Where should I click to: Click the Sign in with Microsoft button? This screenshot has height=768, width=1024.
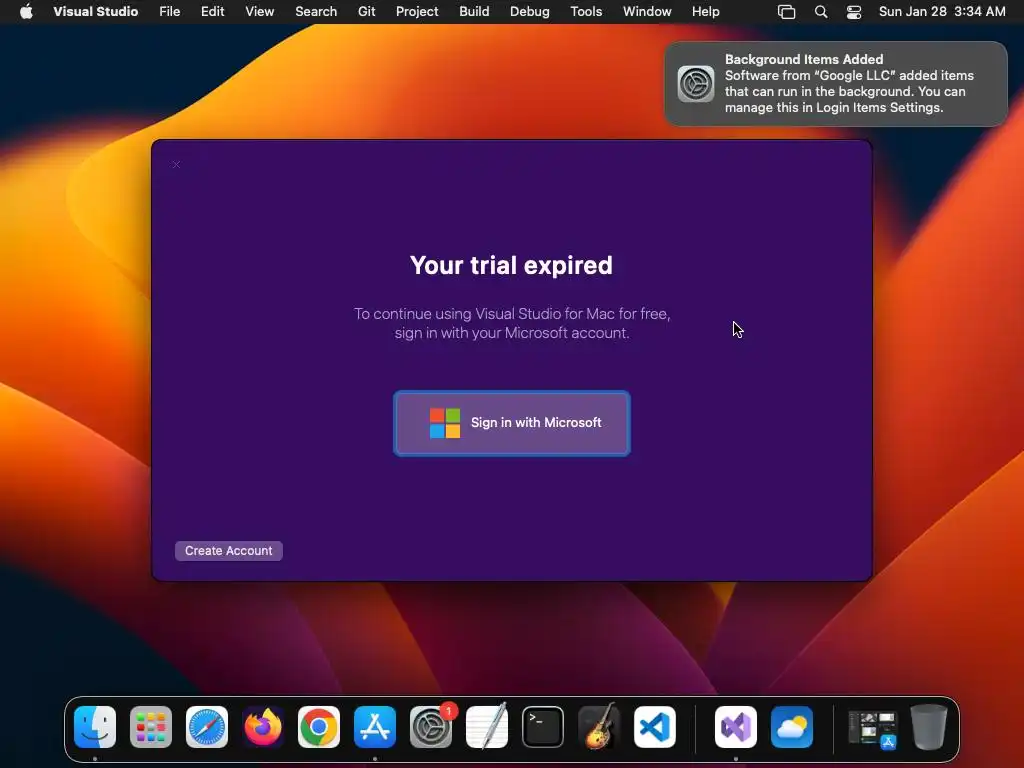511,423
